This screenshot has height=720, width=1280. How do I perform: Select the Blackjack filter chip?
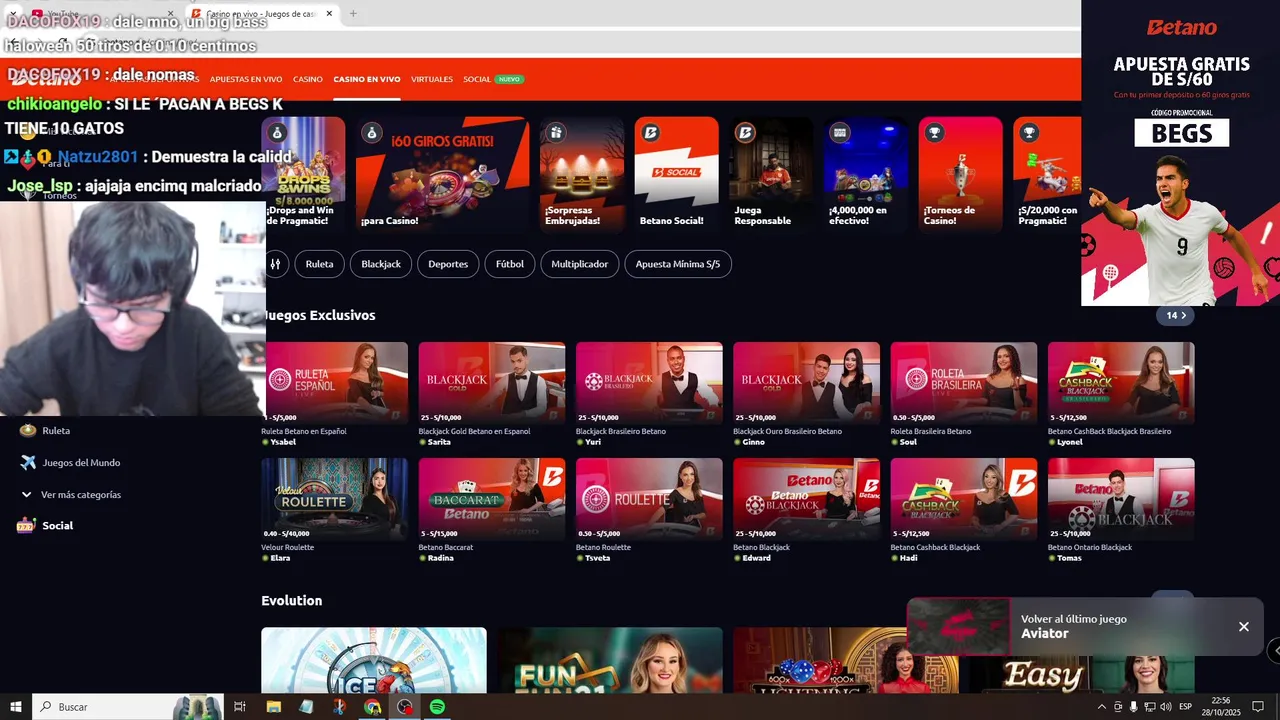click(x=381, y=264)
